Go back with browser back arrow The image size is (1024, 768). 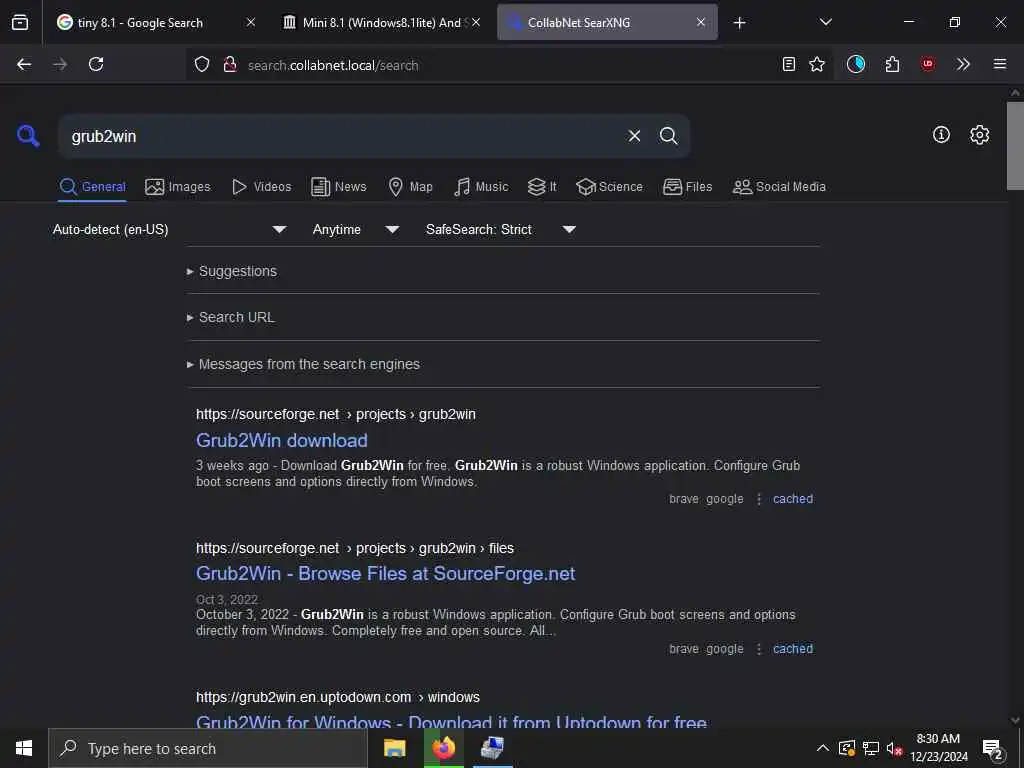[x=24, y=64]
